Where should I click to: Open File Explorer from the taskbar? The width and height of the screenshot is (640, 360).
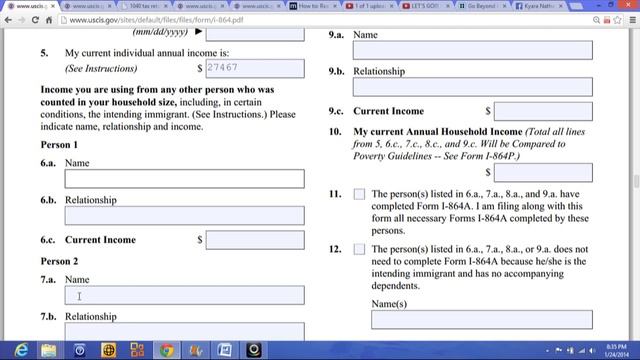49,350
